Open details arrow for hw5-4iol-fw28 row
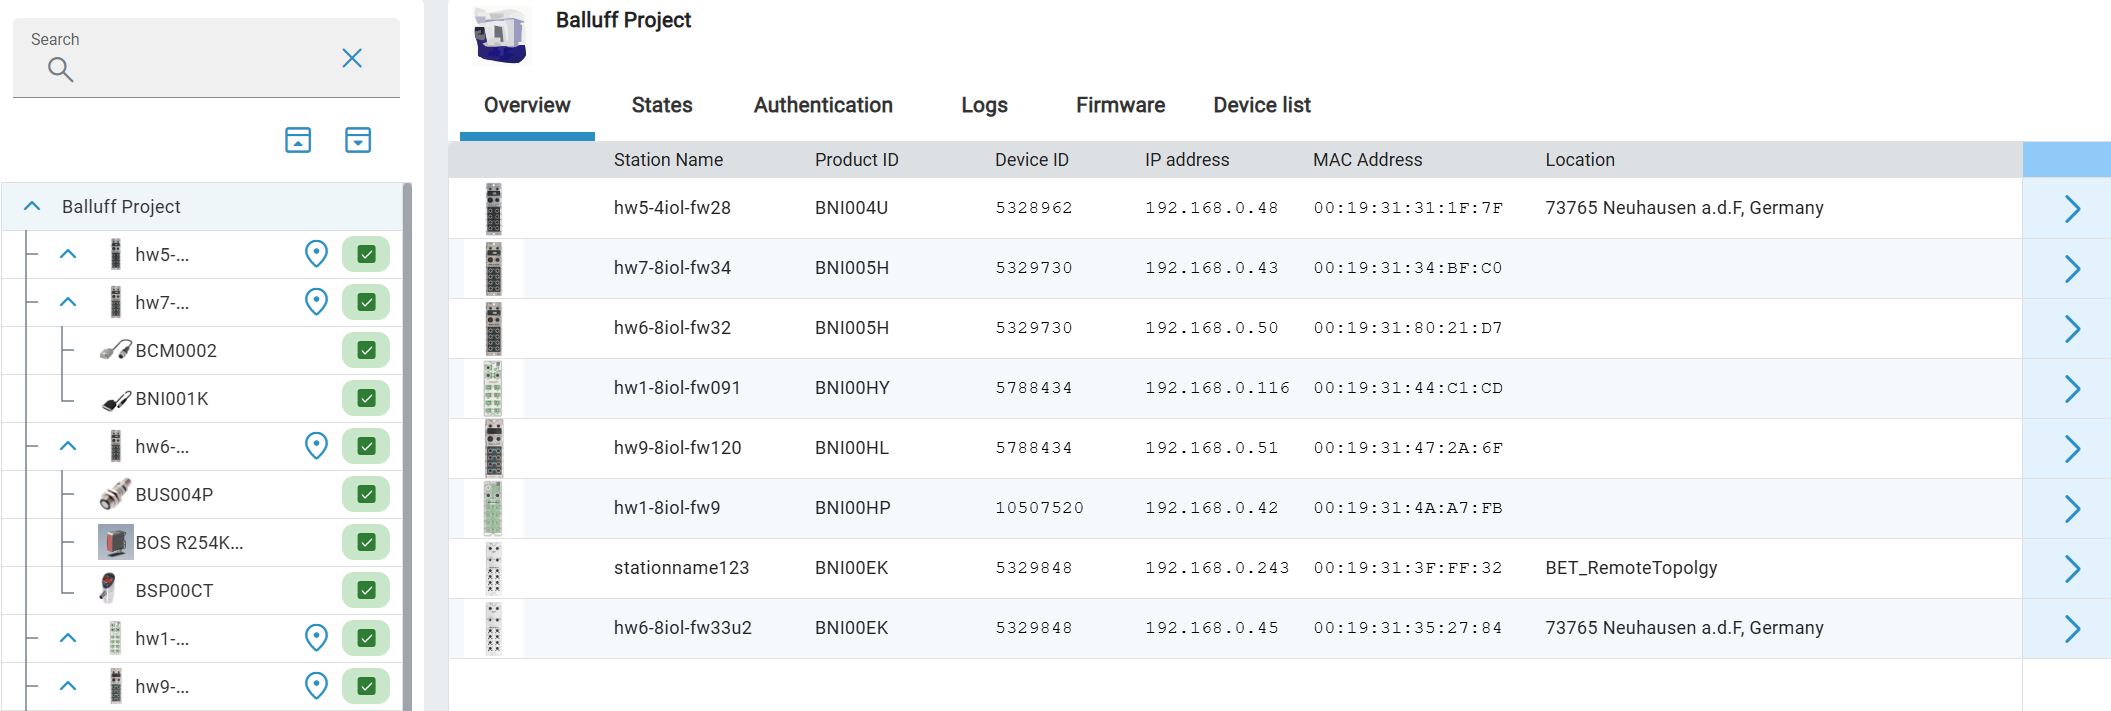Screen dimensions: 2111x711 tap(2072, 208)
